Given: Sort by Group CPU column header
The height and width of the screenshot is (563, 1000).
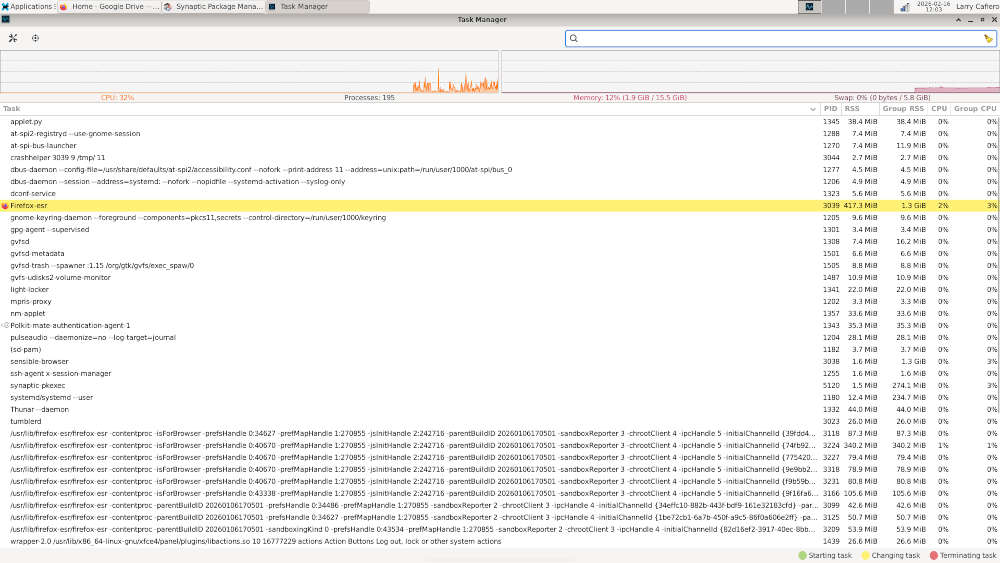Looking at the screenshot, I should 974,109.
